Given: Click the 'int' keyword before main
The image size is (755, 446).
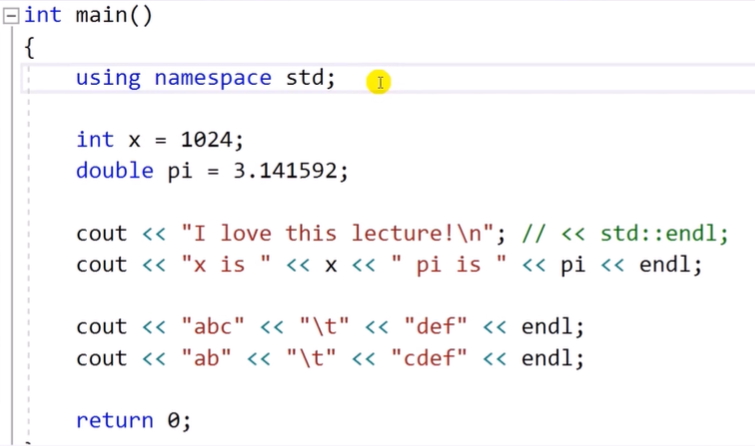Looking at the screenshot, I should (x=43, y=15).
